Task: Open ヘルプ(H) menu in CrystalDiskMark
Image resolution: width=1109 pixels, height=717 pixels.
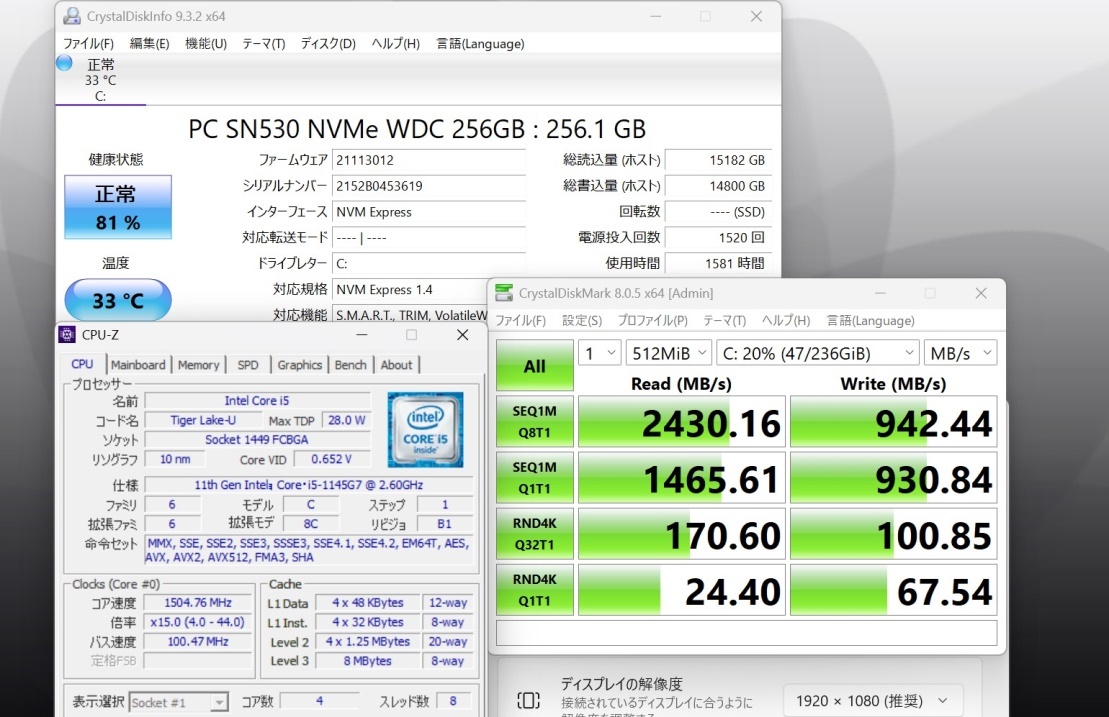Action: (786, 320)
